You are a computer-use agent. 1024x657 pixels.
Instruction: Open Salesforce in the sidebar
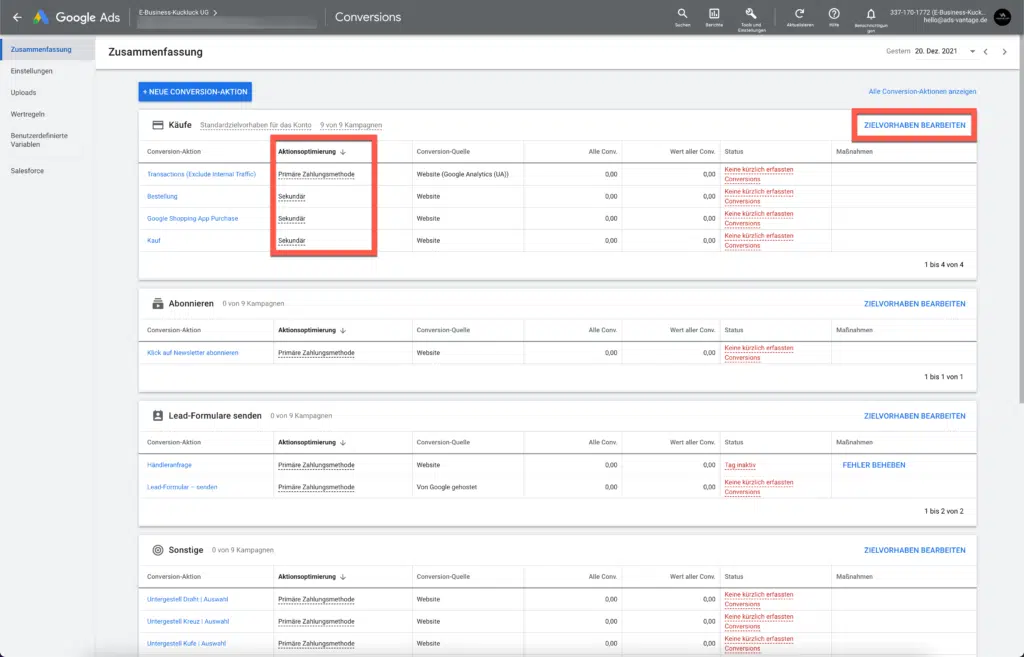[27, 171]
